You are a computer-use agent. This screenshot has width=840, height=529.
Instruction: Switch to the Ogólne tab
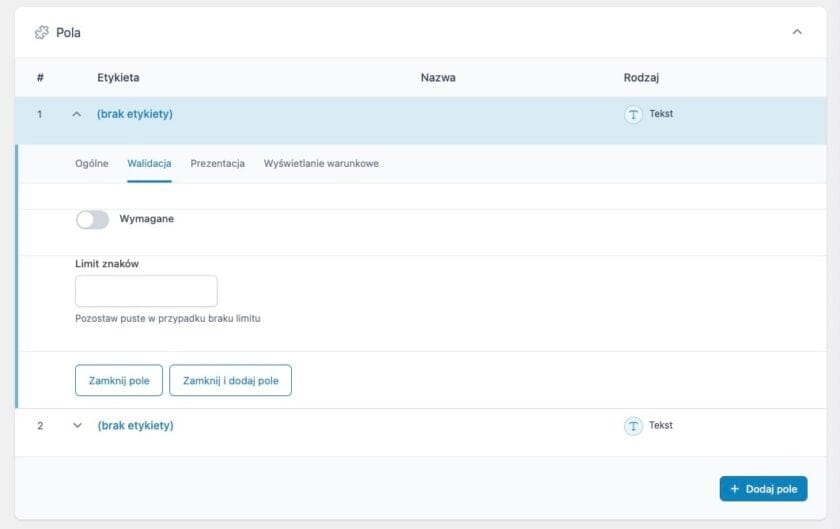(92, 164)
